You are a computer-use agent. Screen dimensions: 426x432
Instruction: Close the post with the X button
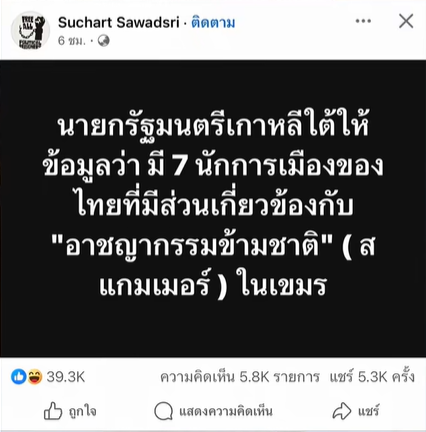pyautogui.click(x=406, y=21)
